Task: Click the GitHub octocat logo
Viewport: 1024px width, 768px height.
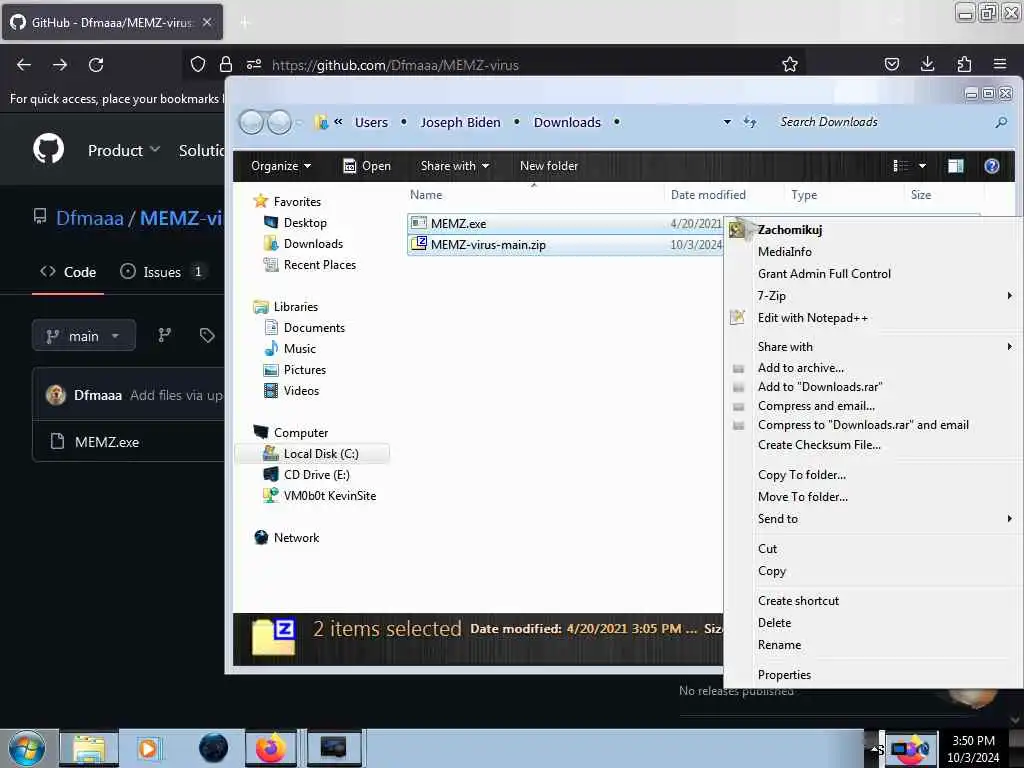Action: [49, 149]
